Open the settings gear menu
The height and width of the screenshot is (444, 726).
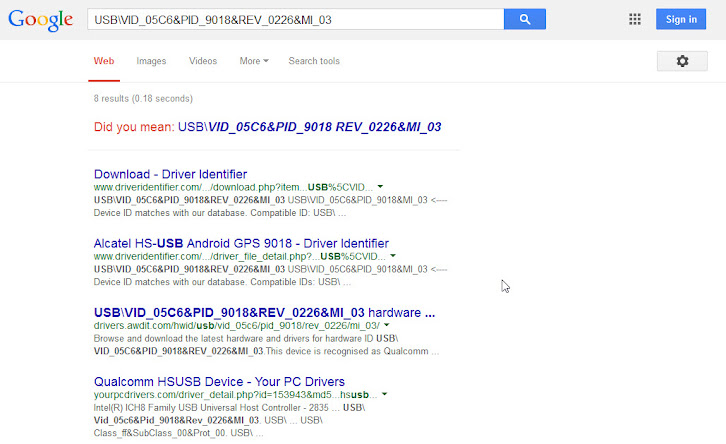(682, 61)
